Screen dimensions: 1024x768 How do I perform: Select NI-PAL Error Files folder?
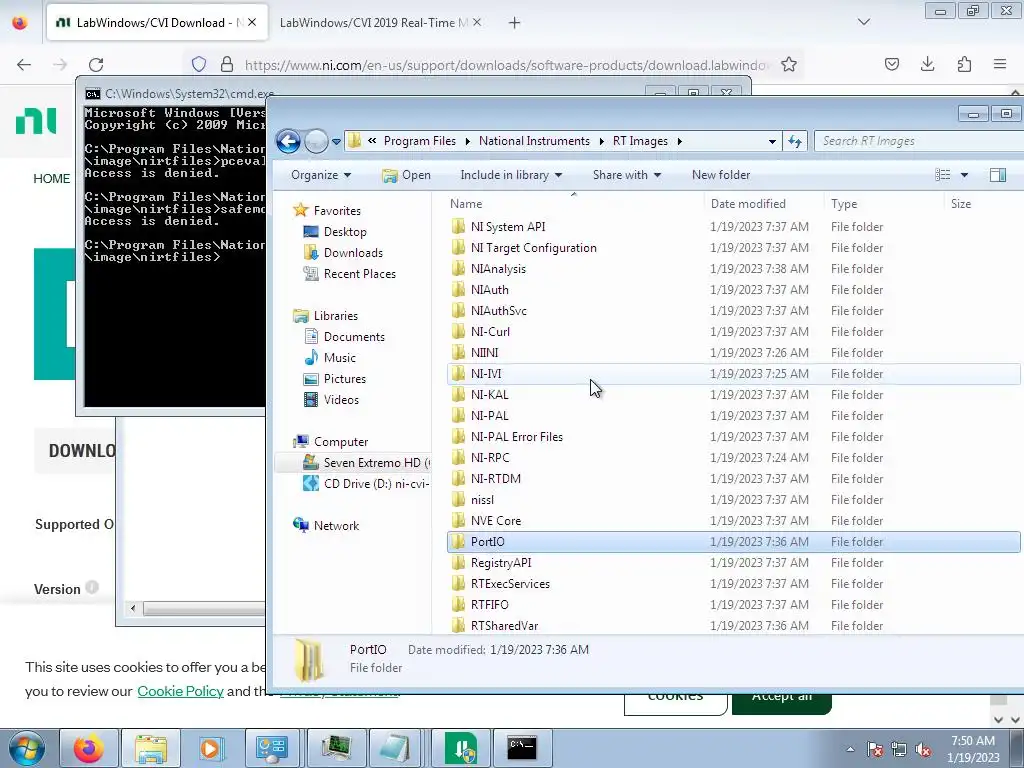pyautogui.click(x=517, y=437)
